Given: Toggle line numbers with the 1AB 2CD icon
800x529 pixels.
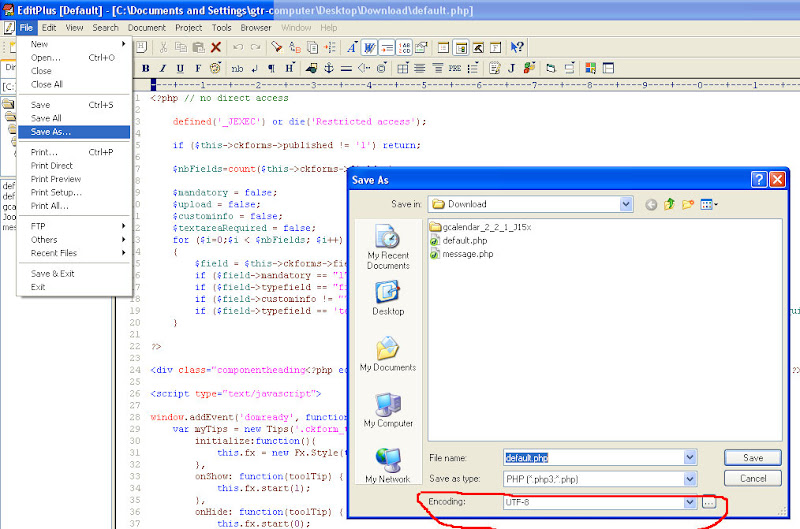Looking at the screenshot, I should click(x=404, y=48).
